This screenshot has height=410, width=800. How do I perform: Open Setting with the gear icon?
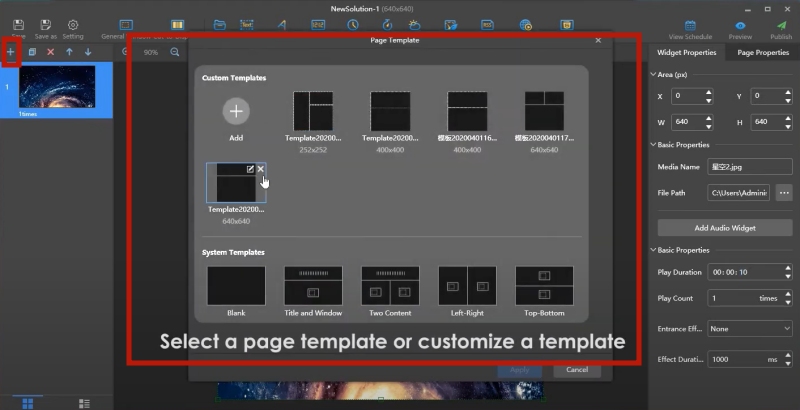click(x=73, y=25)
